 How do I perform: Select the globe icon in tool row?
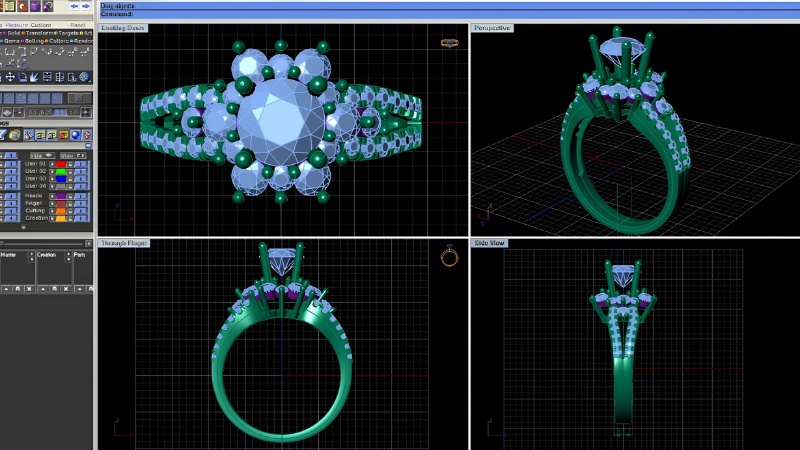[84, 77]
